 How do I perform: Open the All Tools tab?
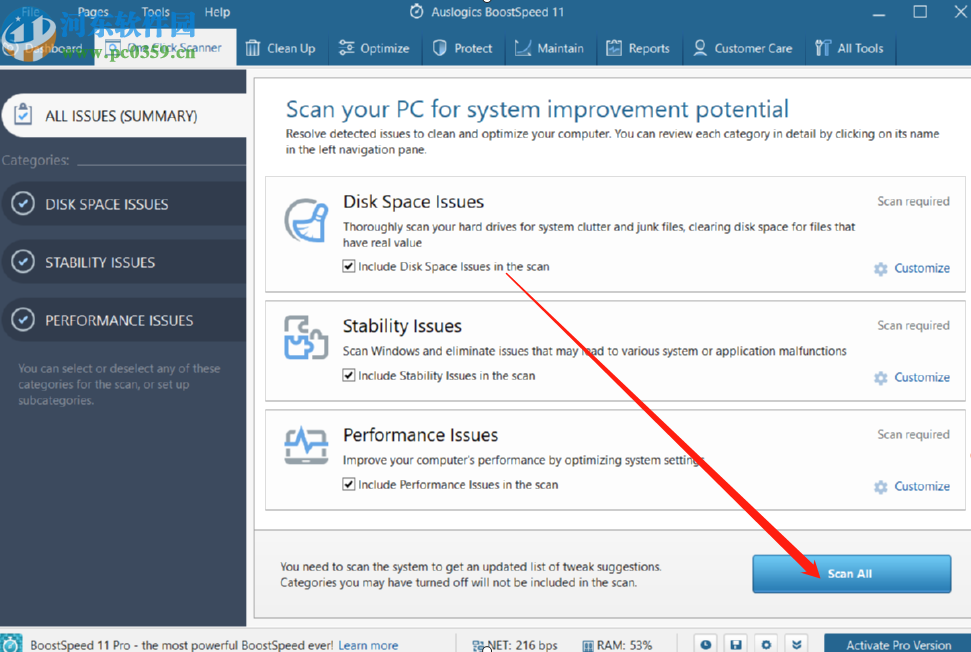pyautogui.click(x=849, y=48)
